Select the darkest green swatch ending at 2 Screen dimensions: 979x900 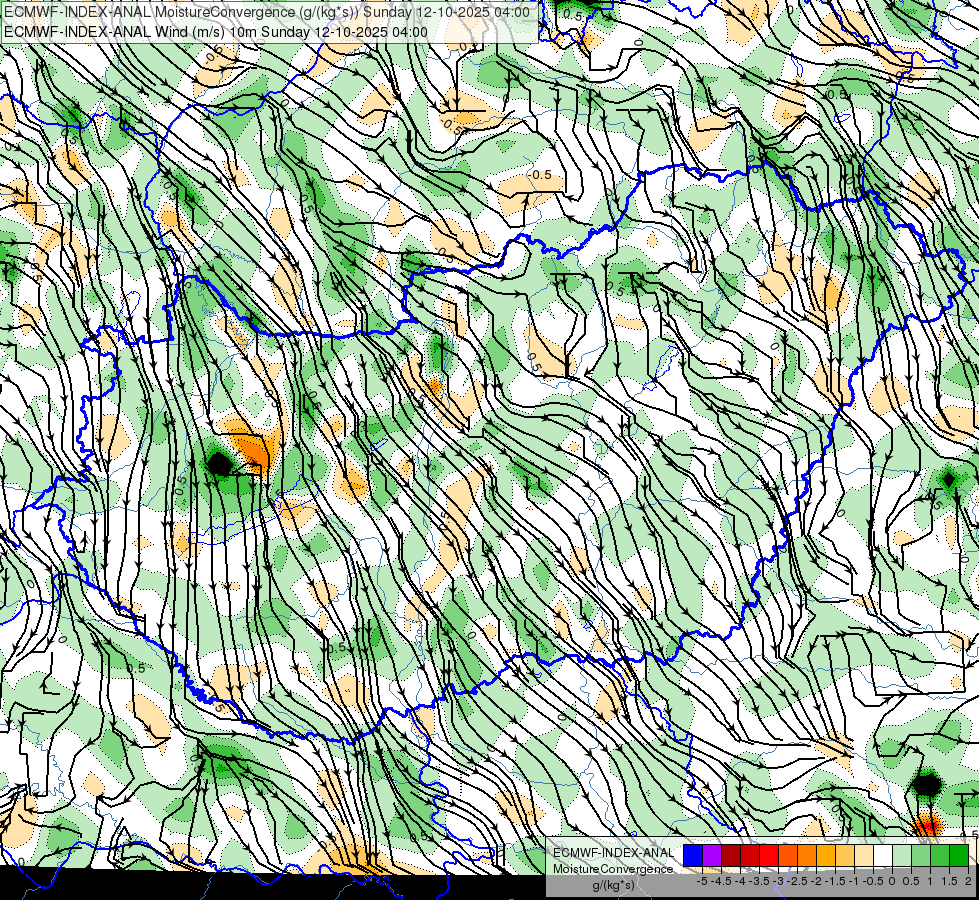959,856
